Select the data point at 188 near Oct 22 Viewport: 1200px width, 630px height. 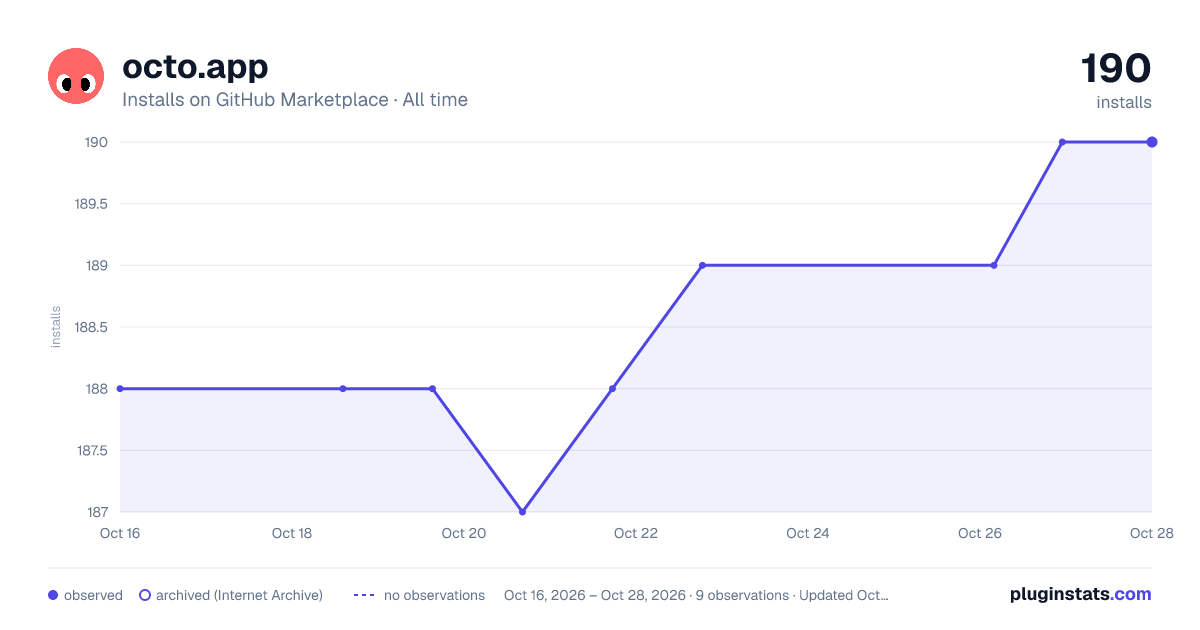(612, 389)
